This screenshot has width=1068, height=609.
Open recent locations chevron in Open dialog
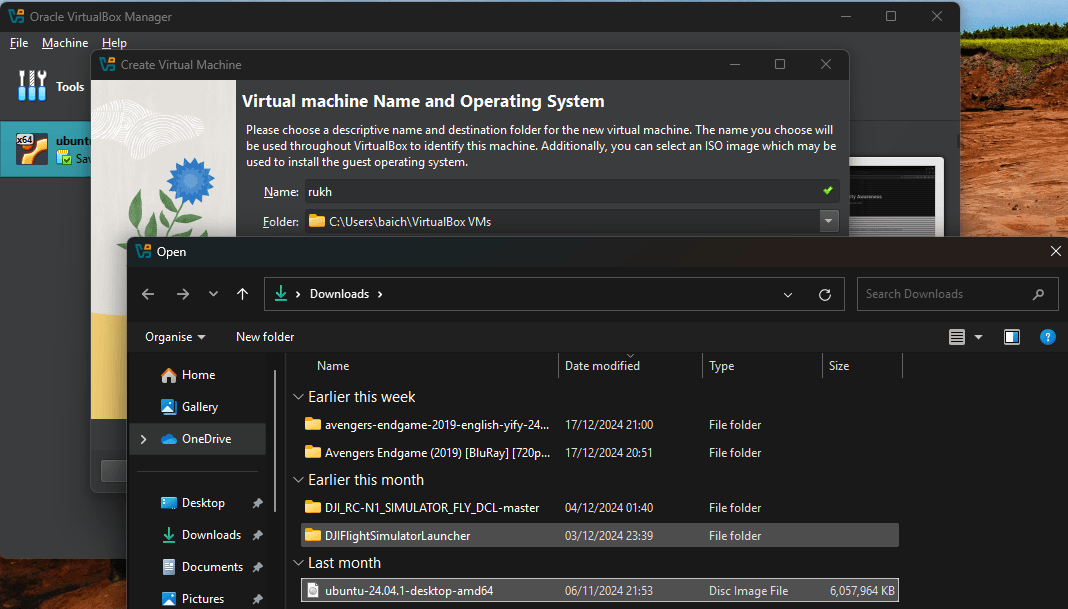tap(213, 294)
